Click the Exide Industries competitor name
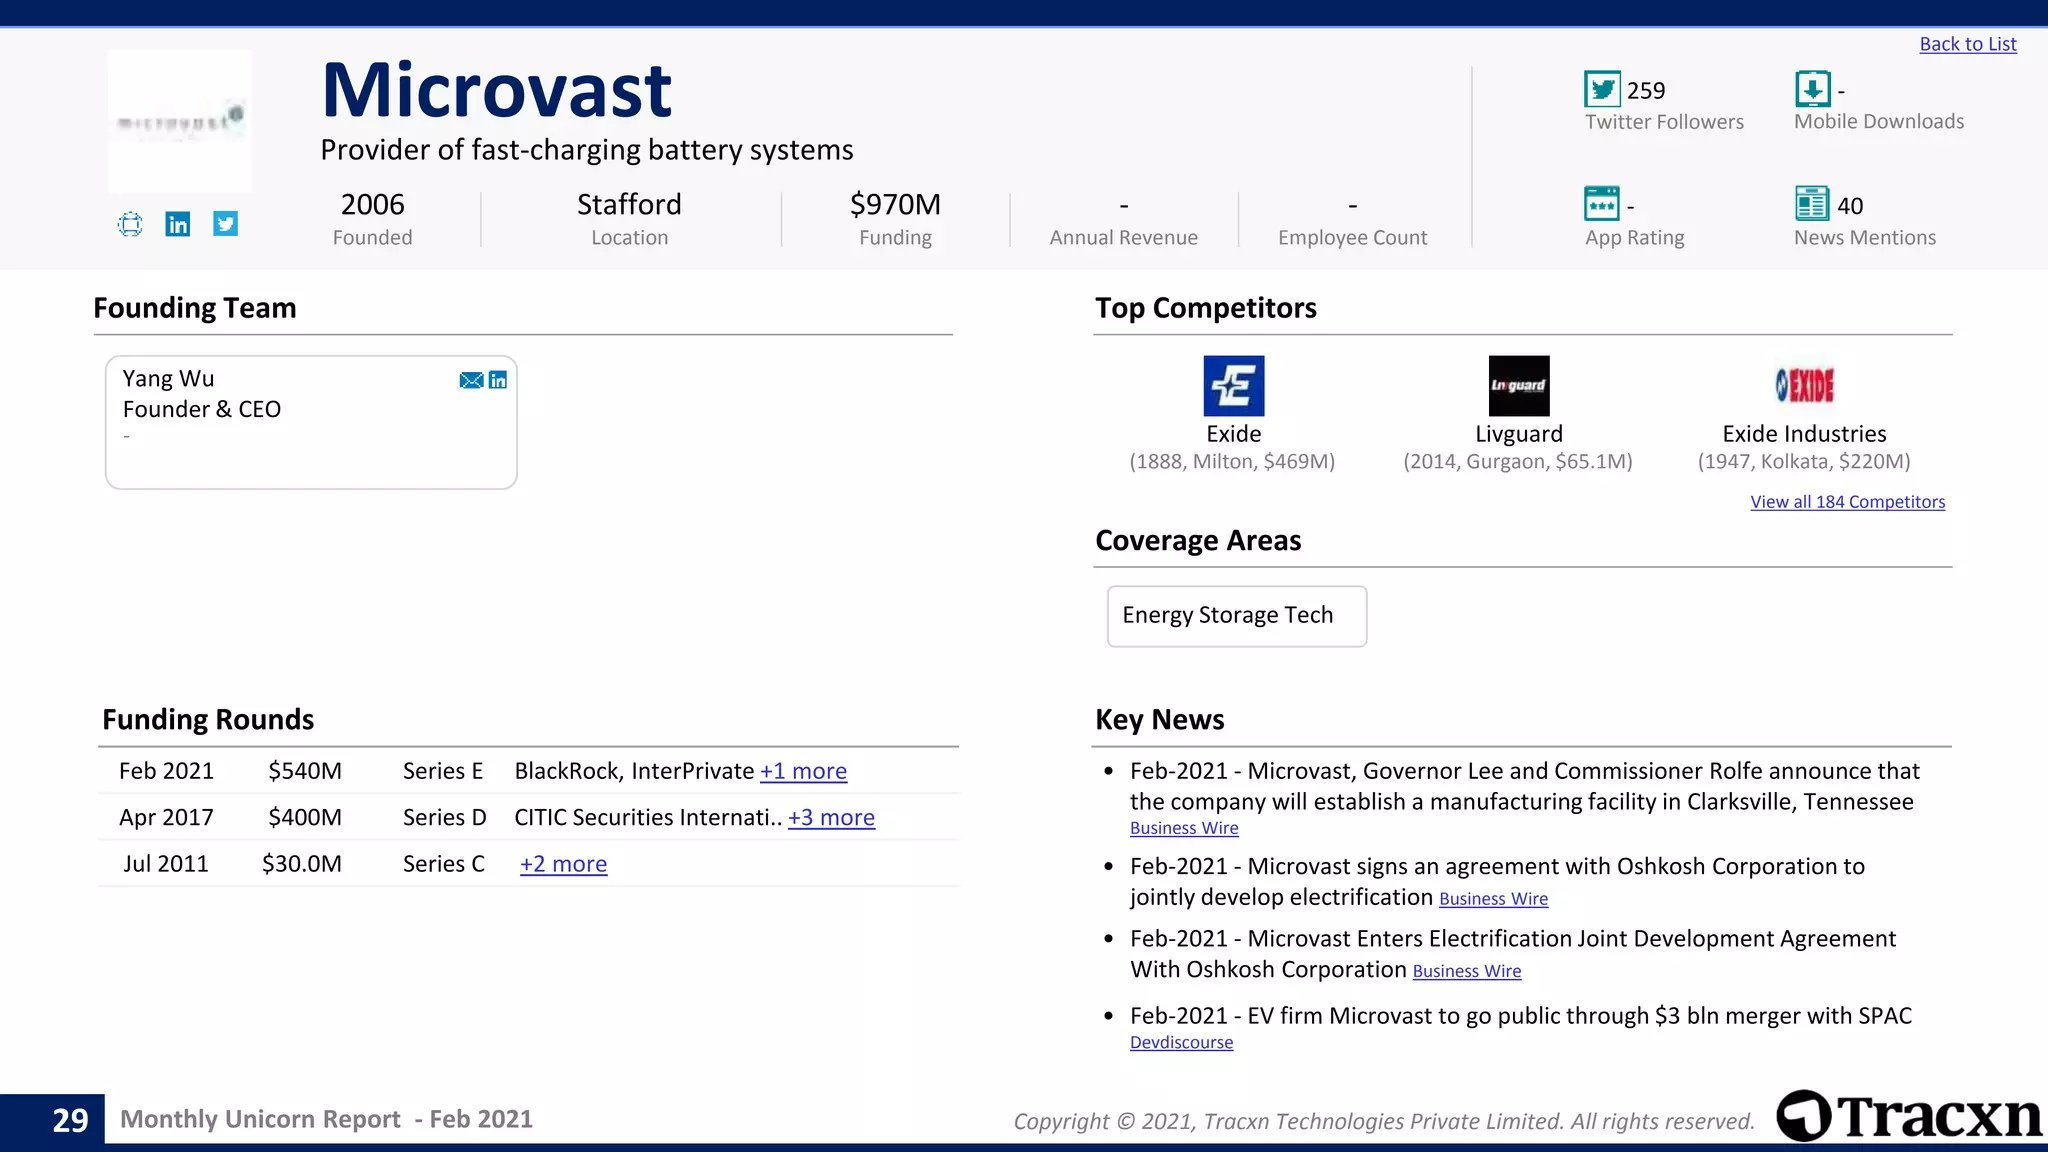The height and width of the screenshot is (1152, 2048). 1804,434
